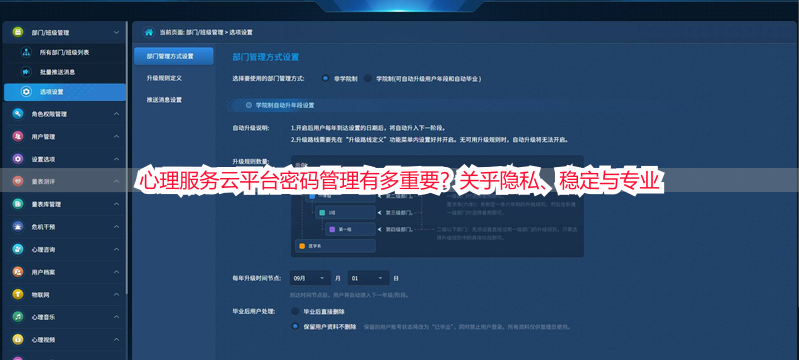799x360 pixels.
Task: Click the 1班 department node
Action: coord(345,213)
